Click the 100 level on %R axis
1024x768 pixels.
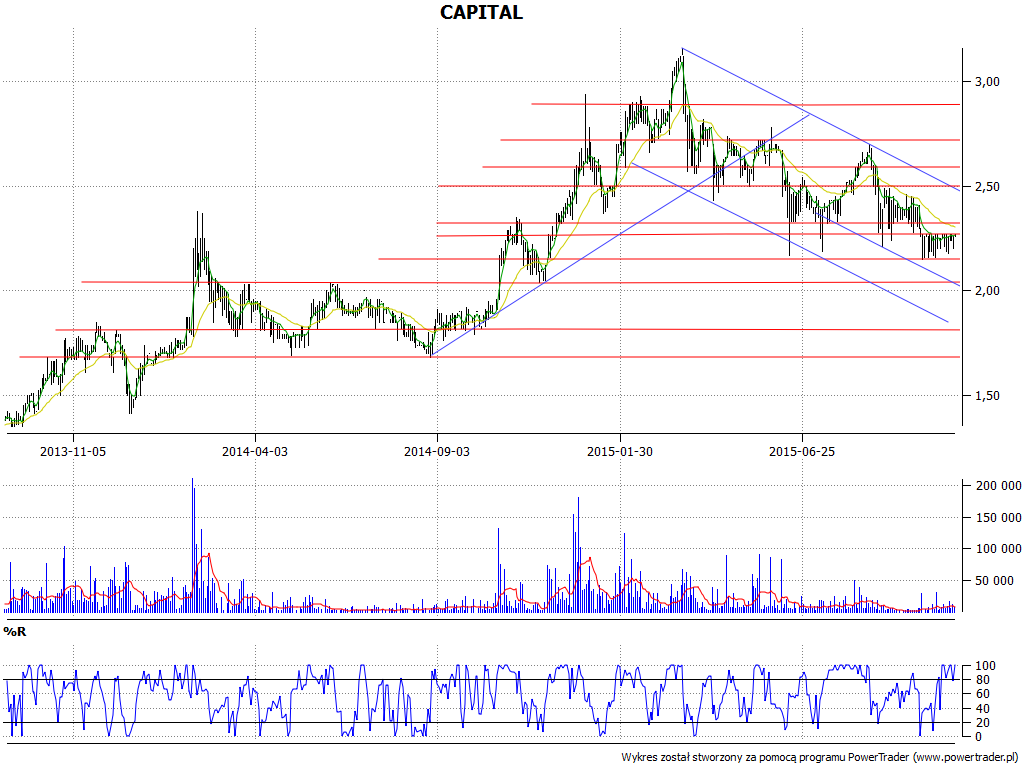click(985, 666)
